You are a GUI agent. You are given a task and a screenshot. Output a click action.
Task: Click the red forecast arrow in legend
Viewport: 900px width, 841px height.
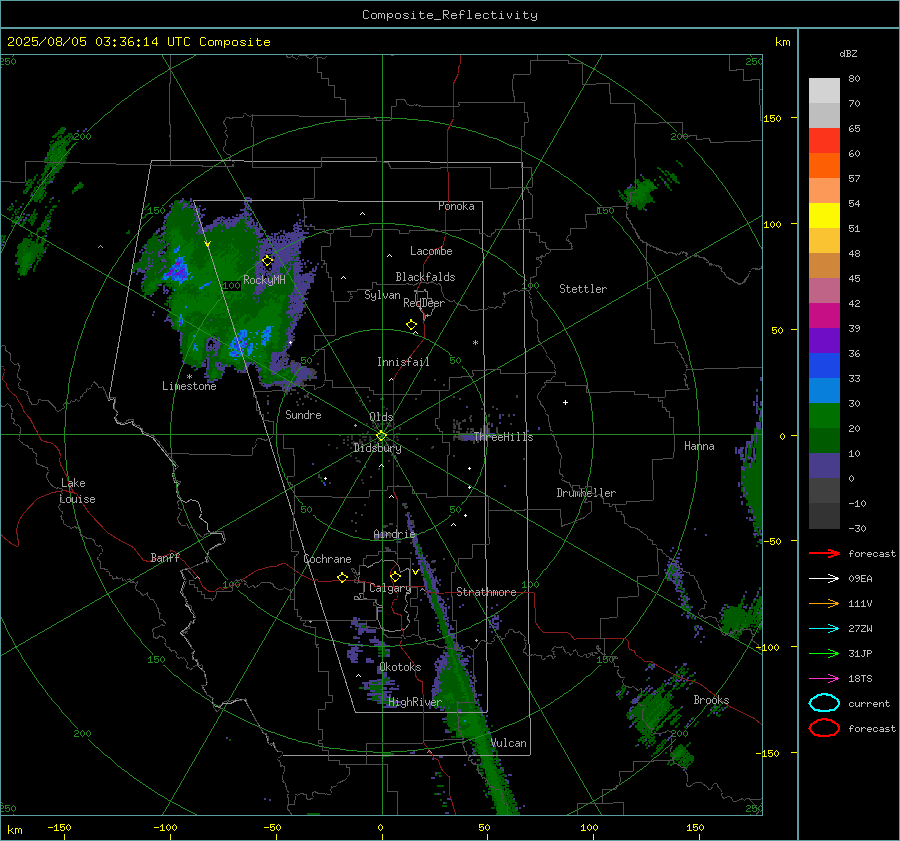coord(824,553)
